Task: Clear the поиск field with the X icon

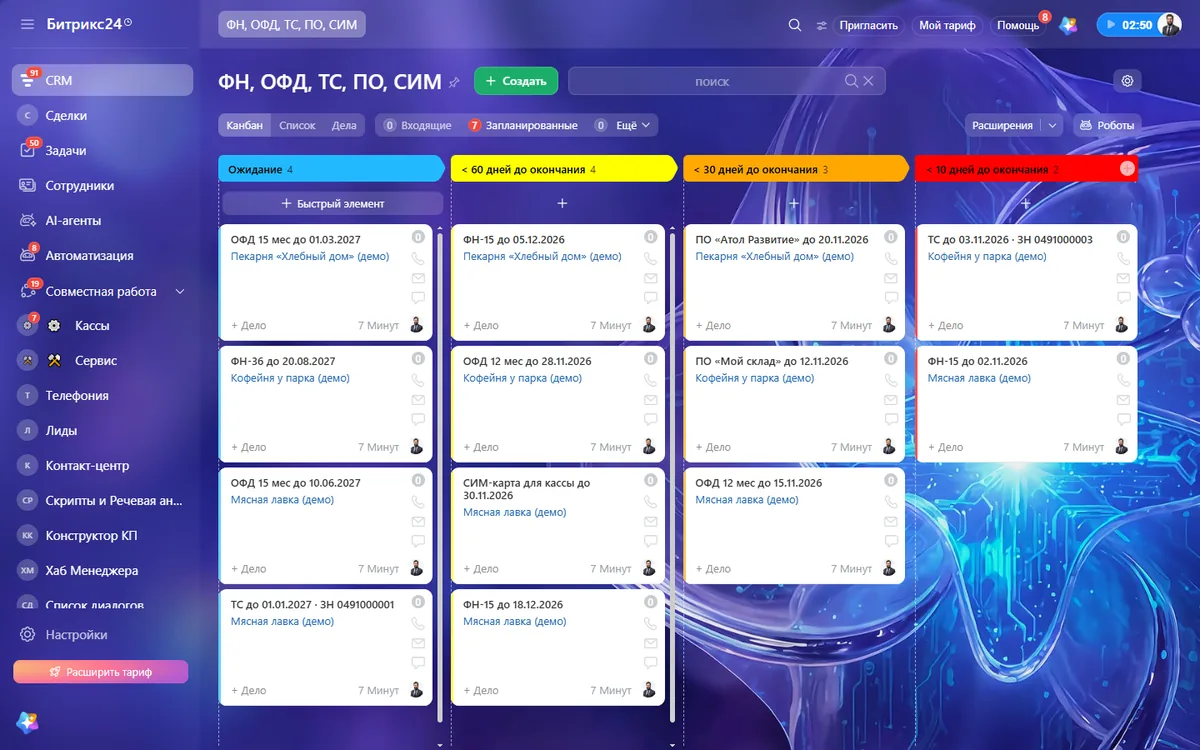Action: [x=868, y=81]
